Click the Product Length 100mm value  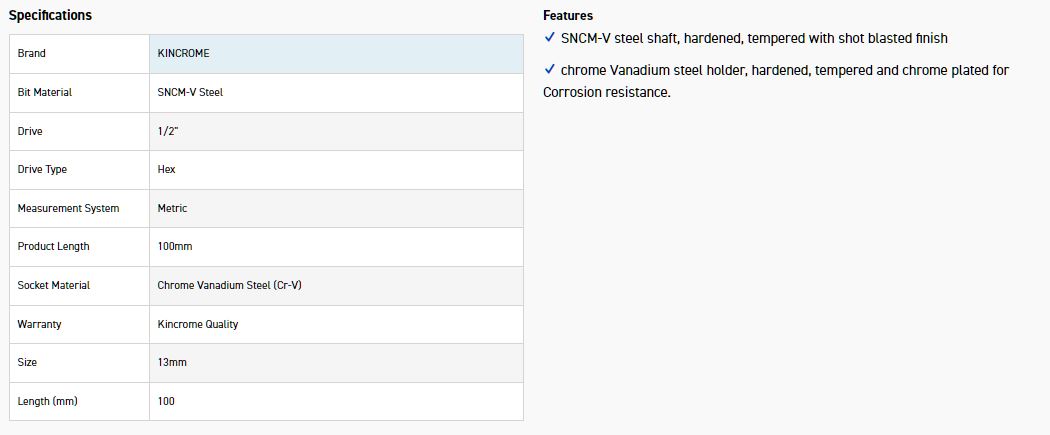(175, 246)
